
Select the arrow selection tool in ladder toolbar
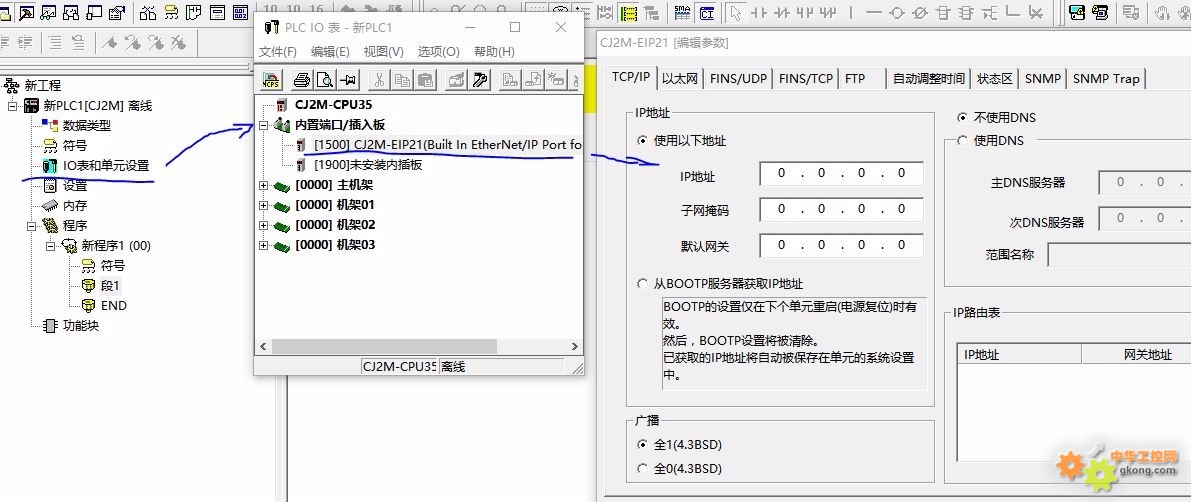click(735, 13)
